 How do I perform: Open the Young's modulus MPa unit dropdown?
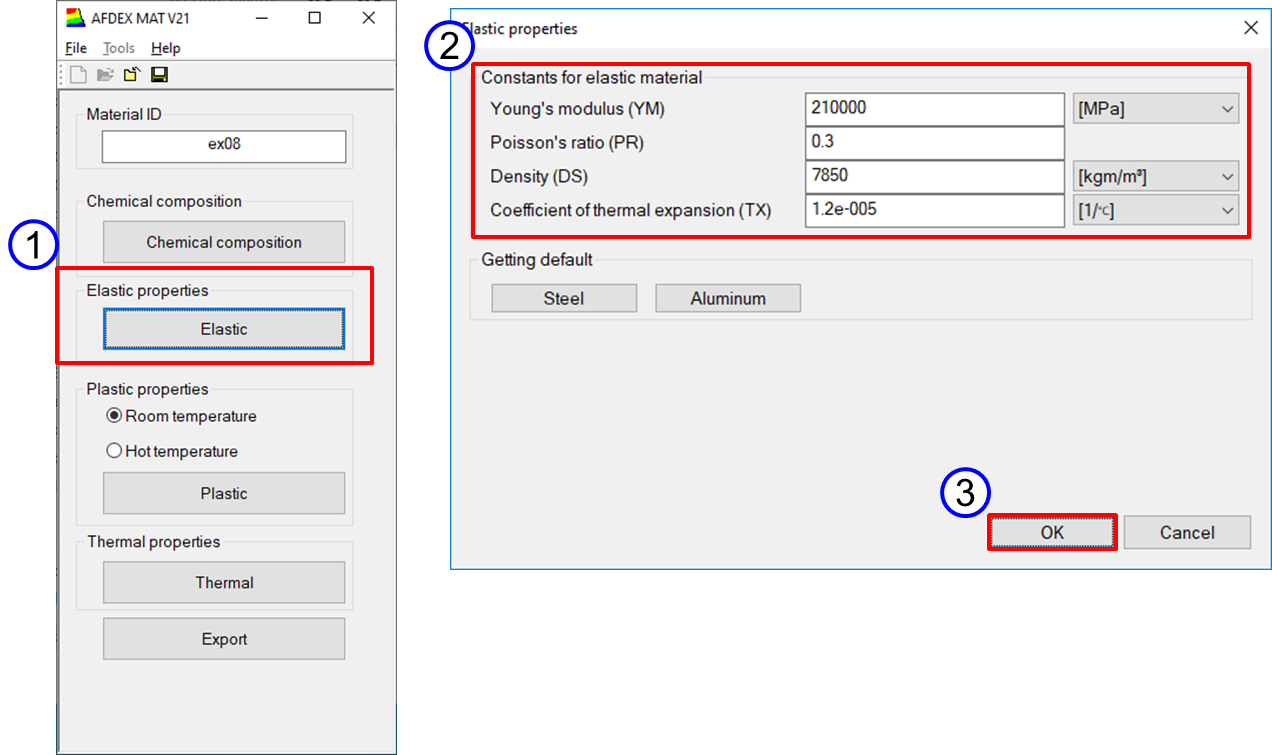tap(1155, 109)
